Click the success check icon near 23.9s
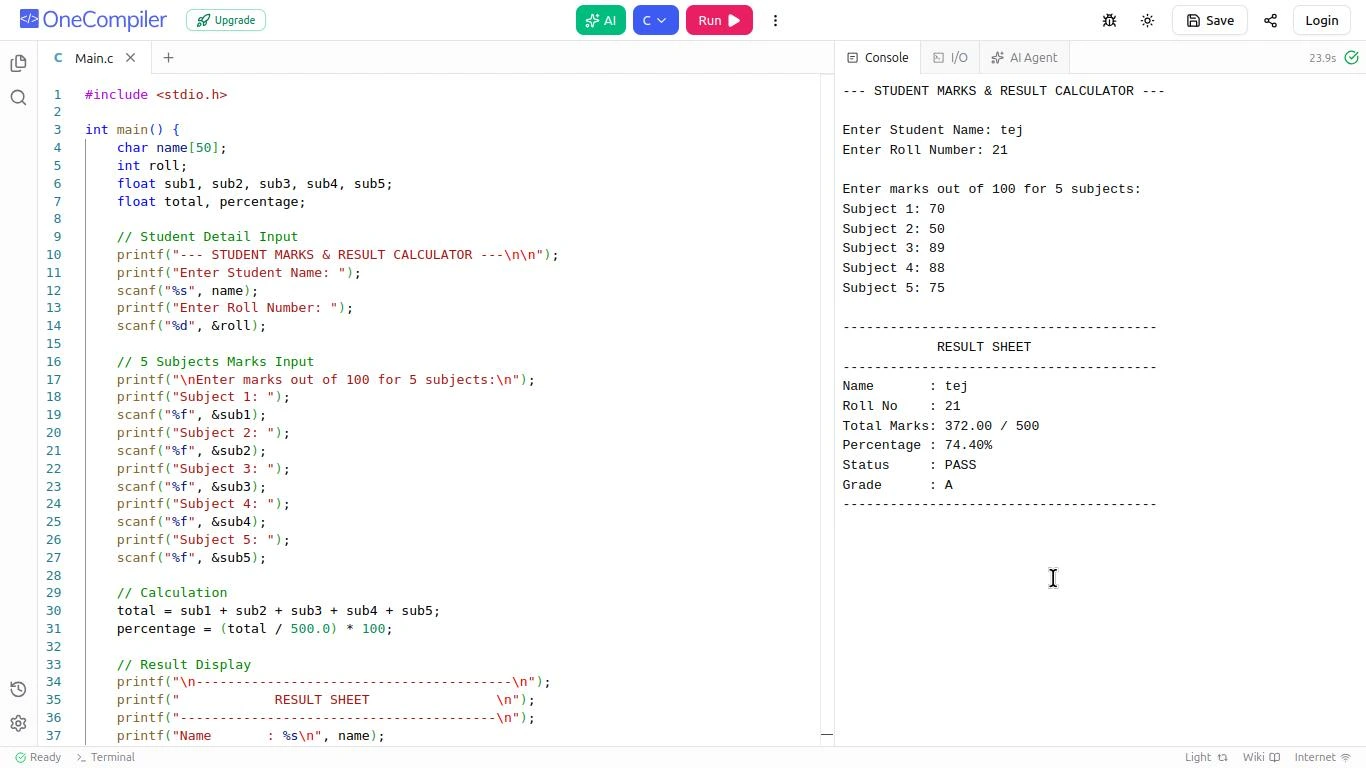The image size is (1366, 768). (1351, 58)
